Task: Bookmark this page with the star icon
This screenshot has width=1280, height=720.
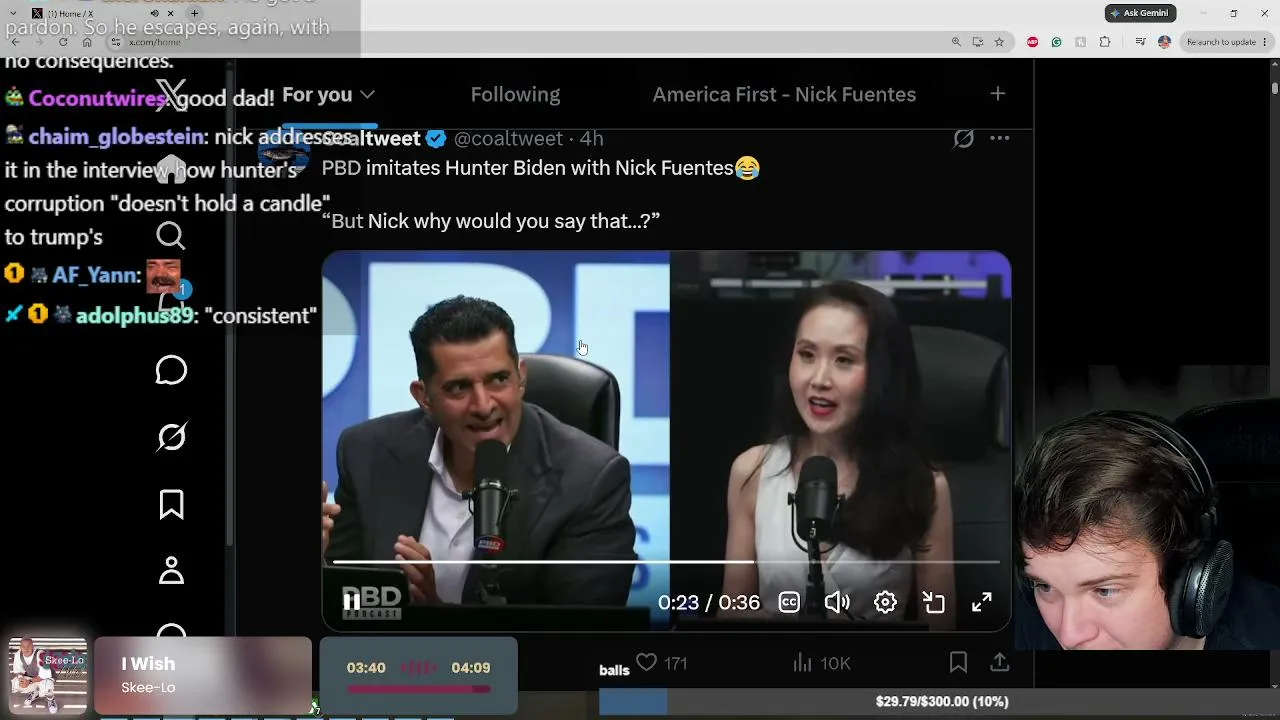Action: 999,42
